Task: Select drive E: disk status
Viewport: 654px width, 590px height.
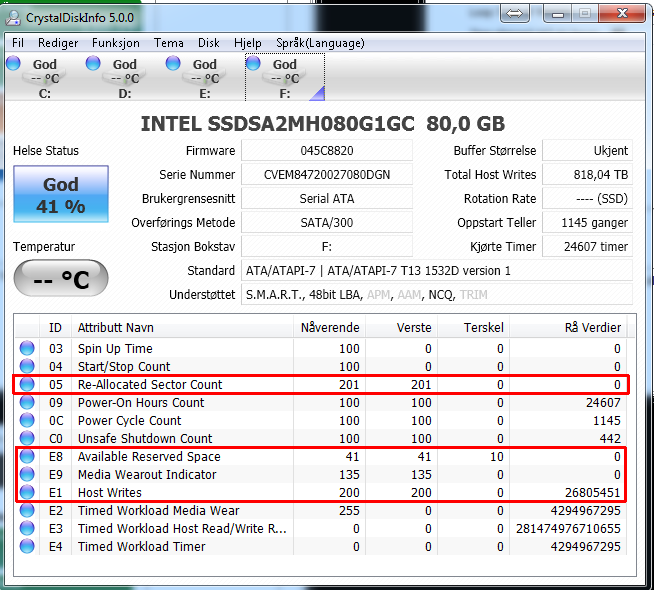Action: point(205,78)
